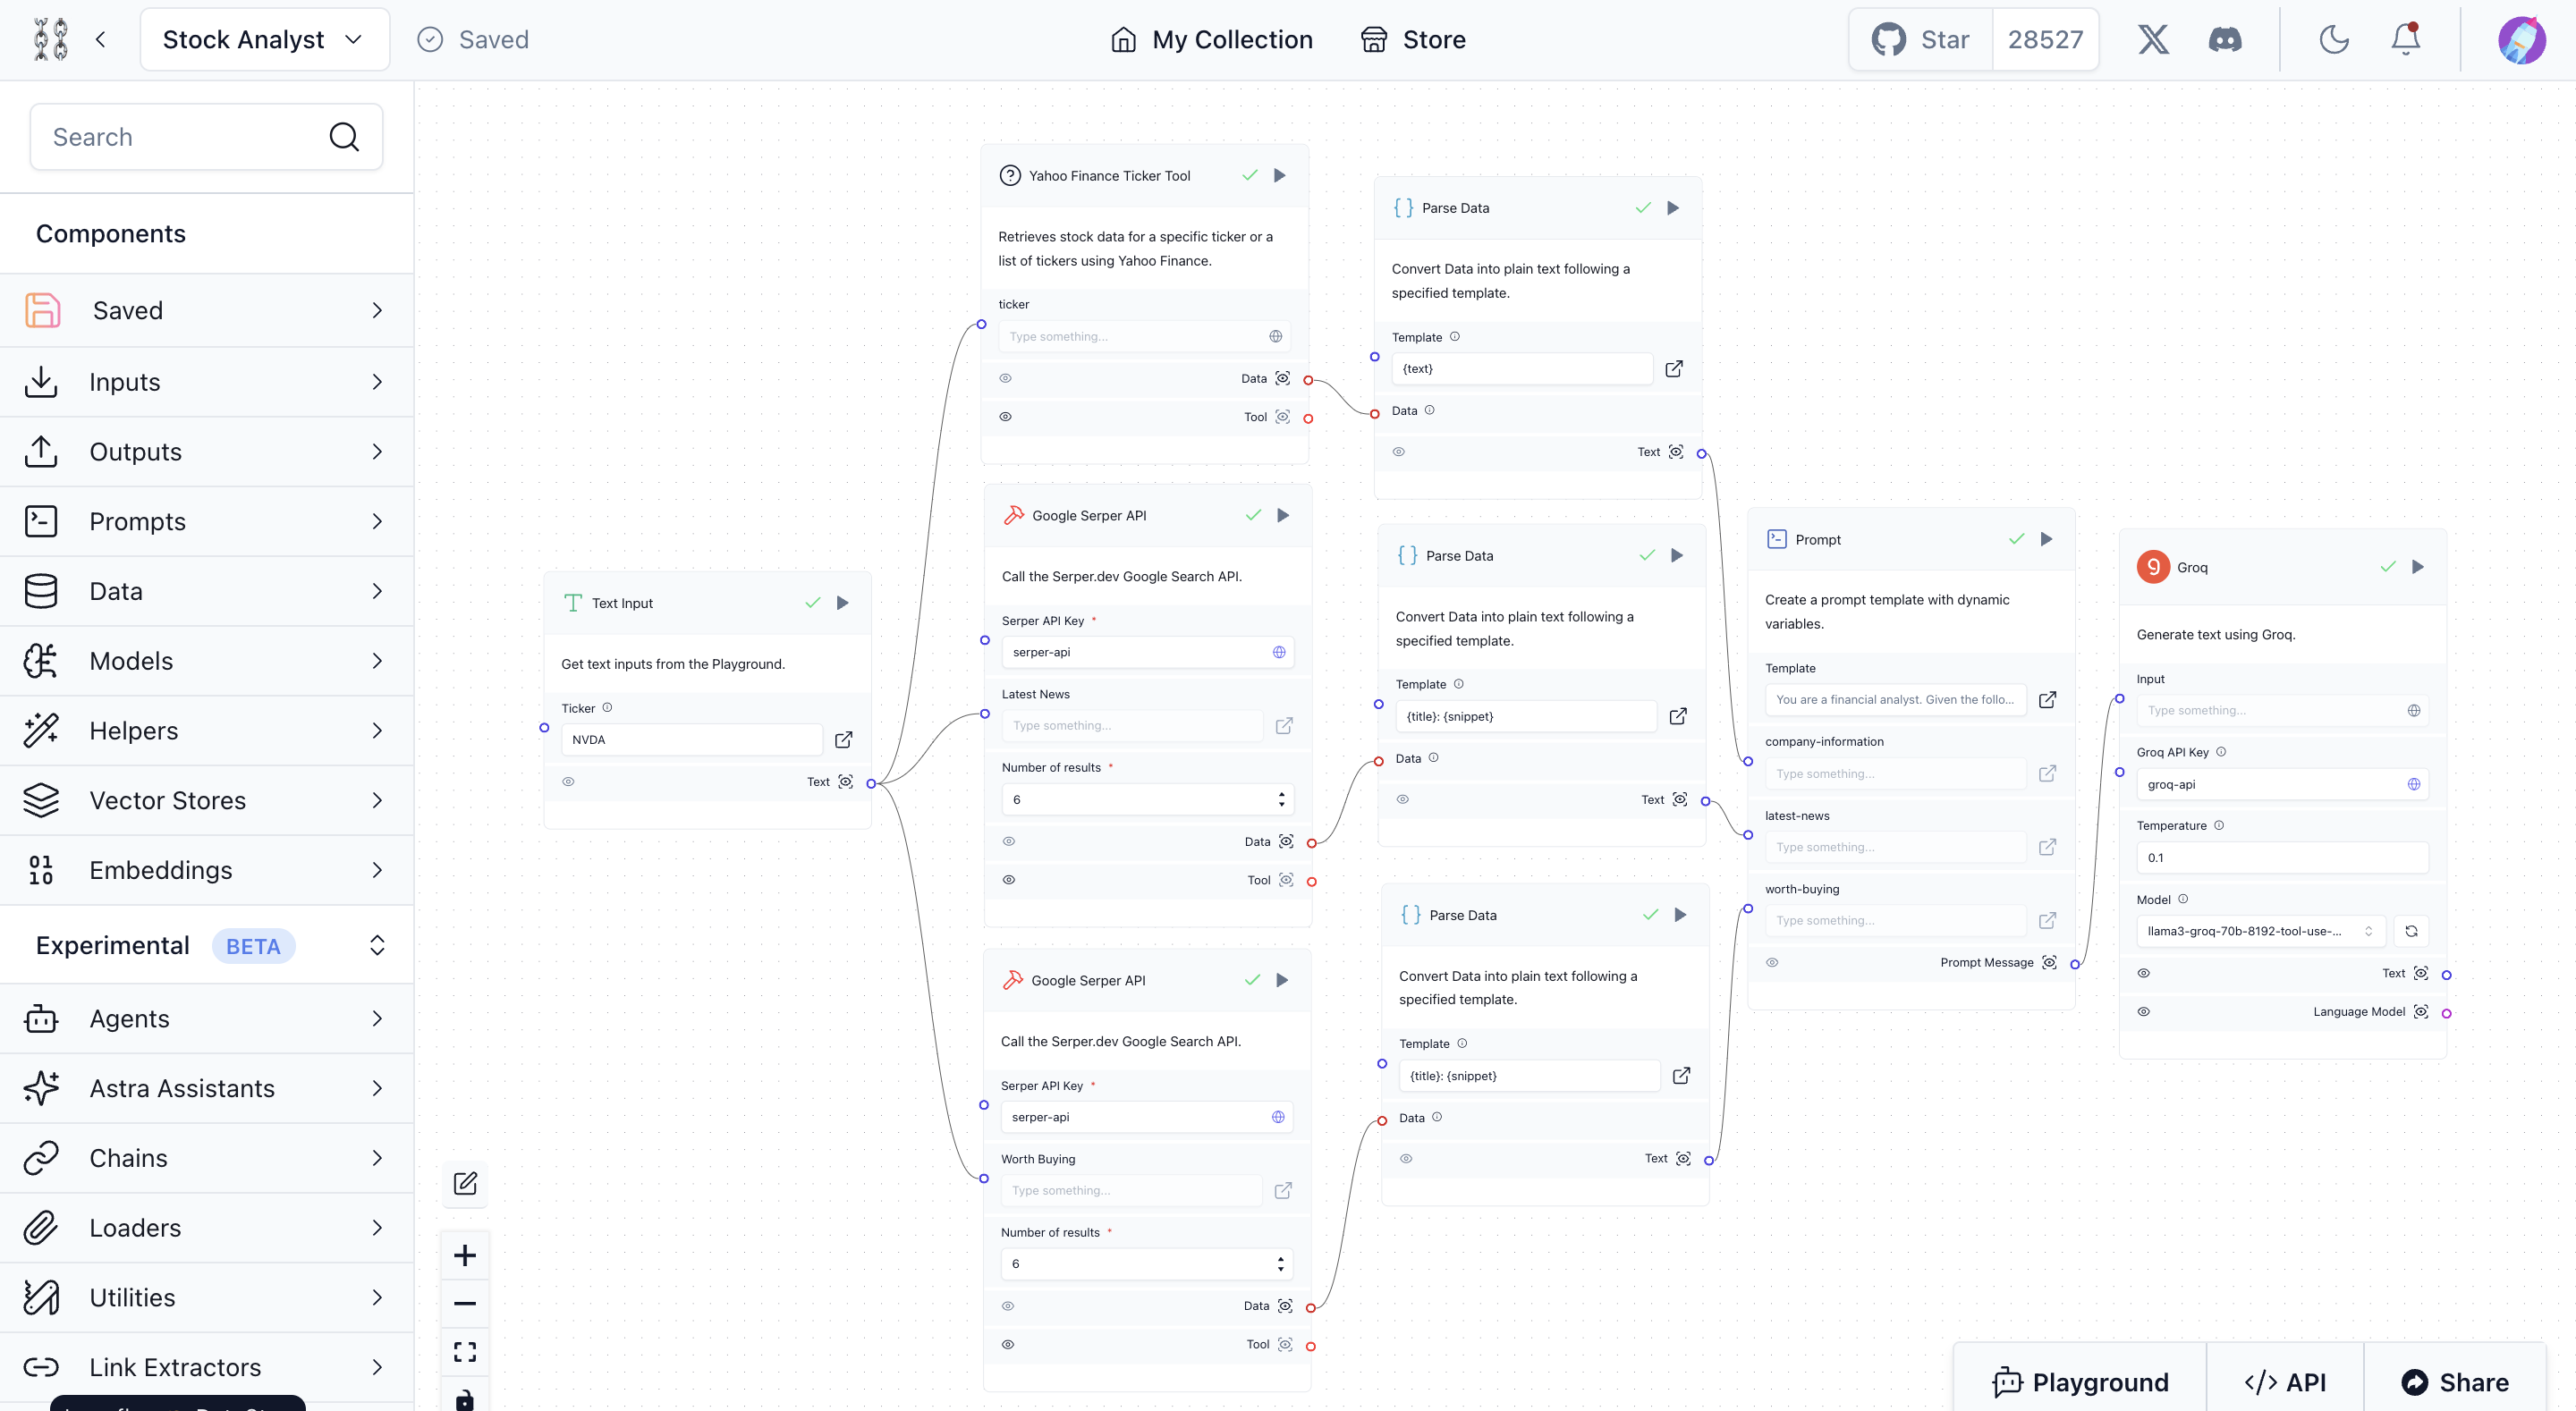This screenshot has width=2576, height=1411.
Task: Zoom out on the canvas
Action: click(x=465, y=1303)
